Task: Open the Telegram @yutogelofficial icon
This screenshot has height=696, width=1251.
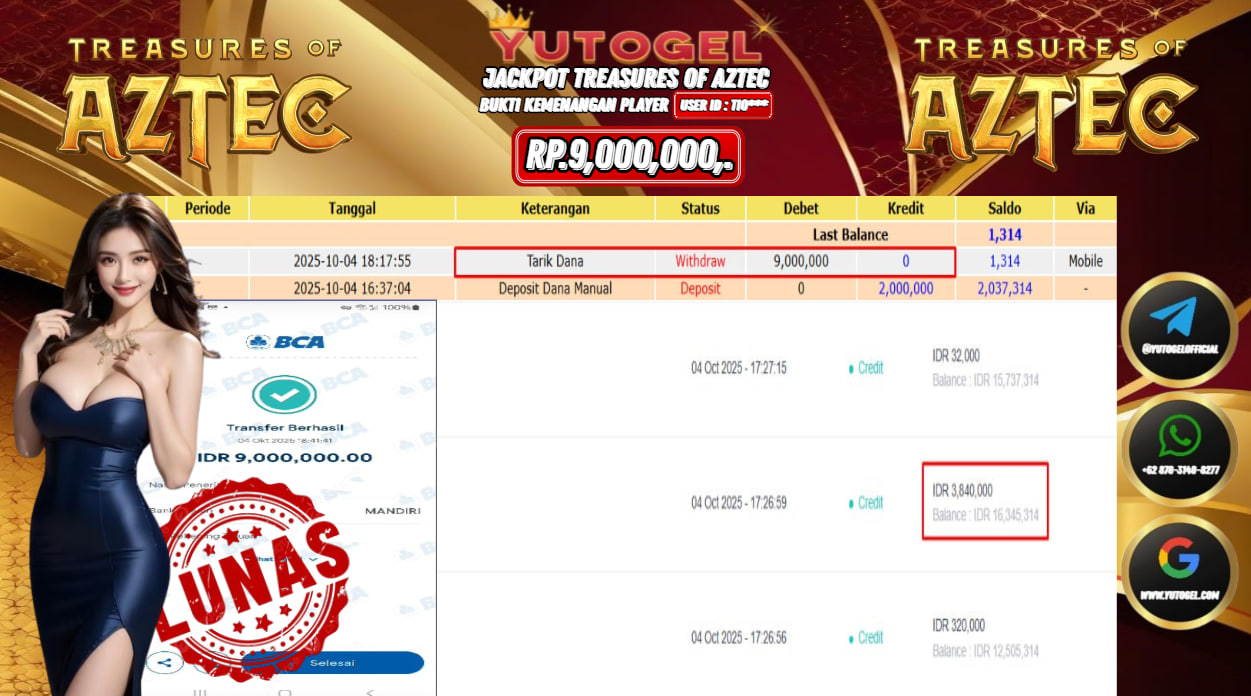Action: pos(1179,326)
